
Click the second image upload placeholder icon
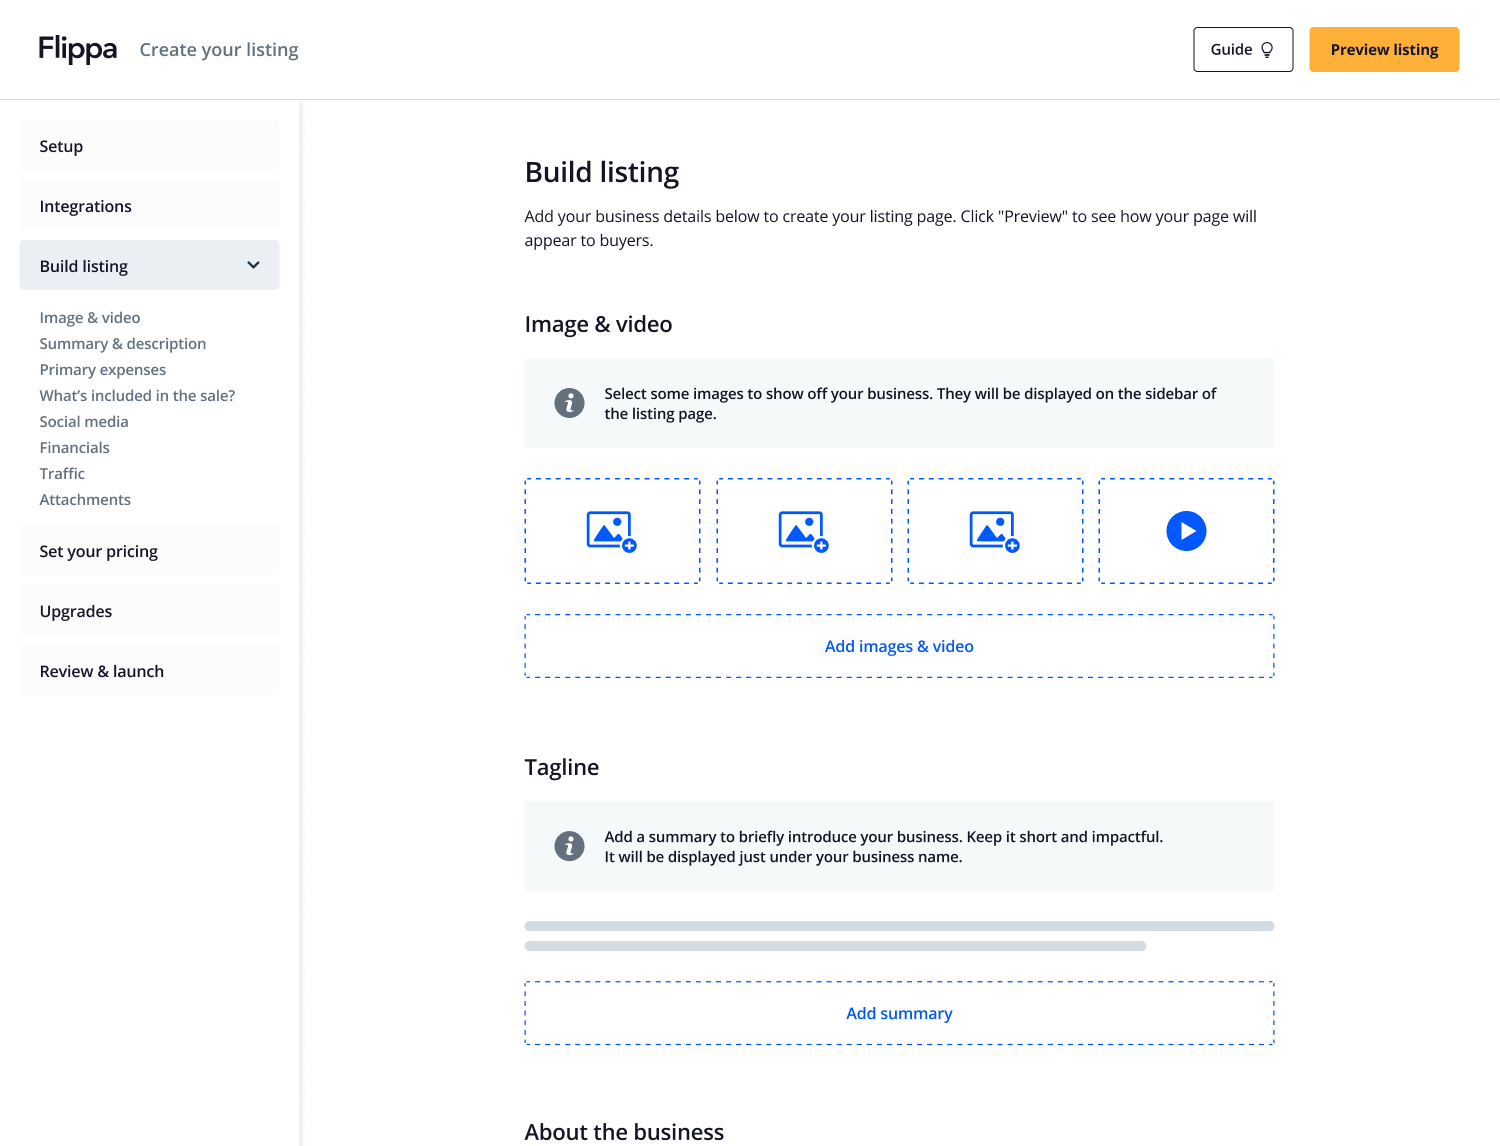[x=804, y=531]
